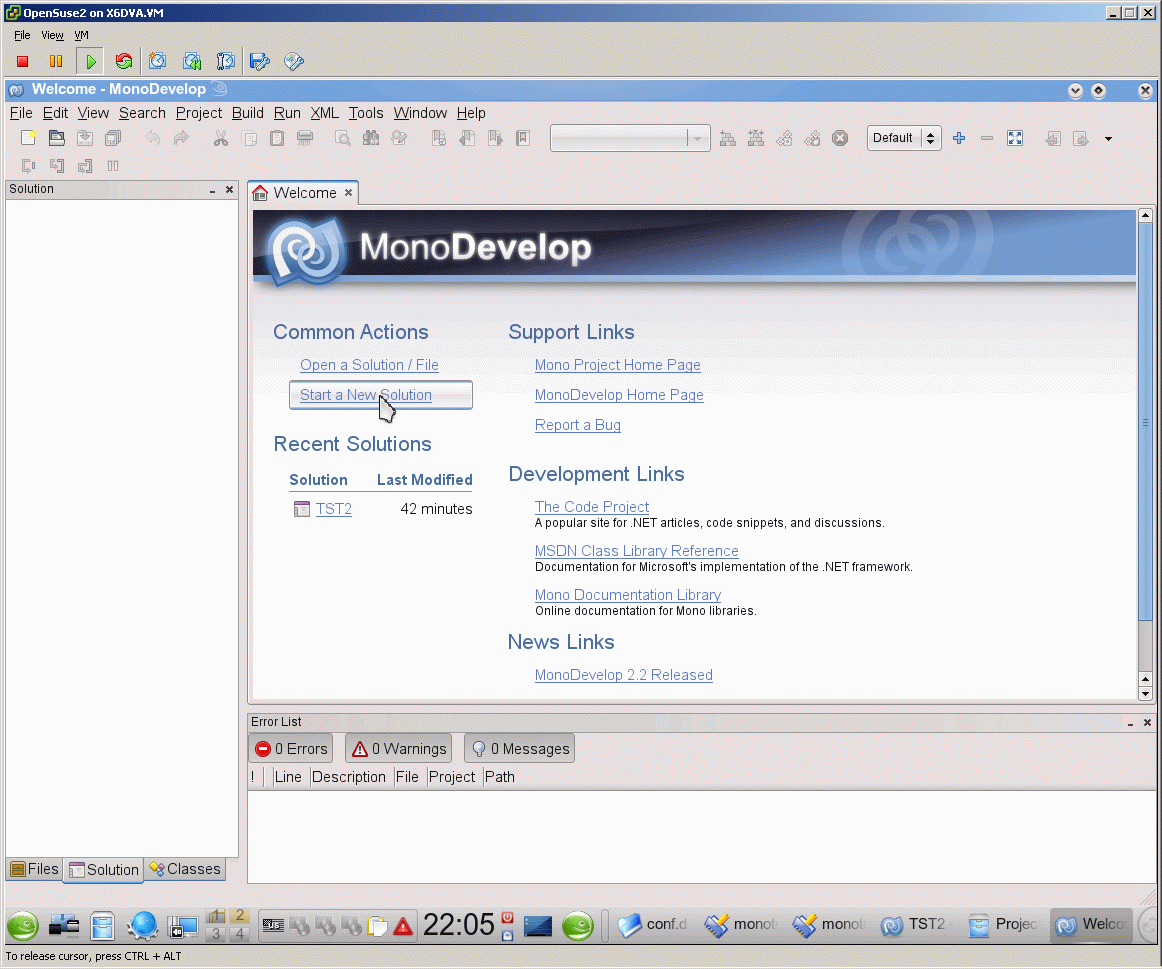Click the Full Screen toggle icon
The width and height of the screenshot is (1162, 969).
click(x=1015, y=138)
